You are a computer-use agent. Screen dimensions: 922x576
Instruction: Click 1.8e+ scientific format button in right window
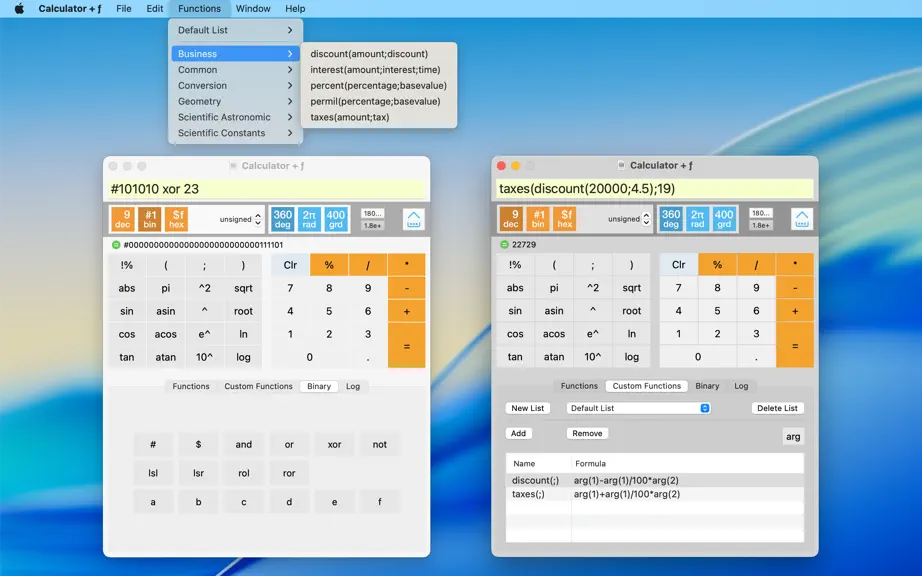point(760,225)
